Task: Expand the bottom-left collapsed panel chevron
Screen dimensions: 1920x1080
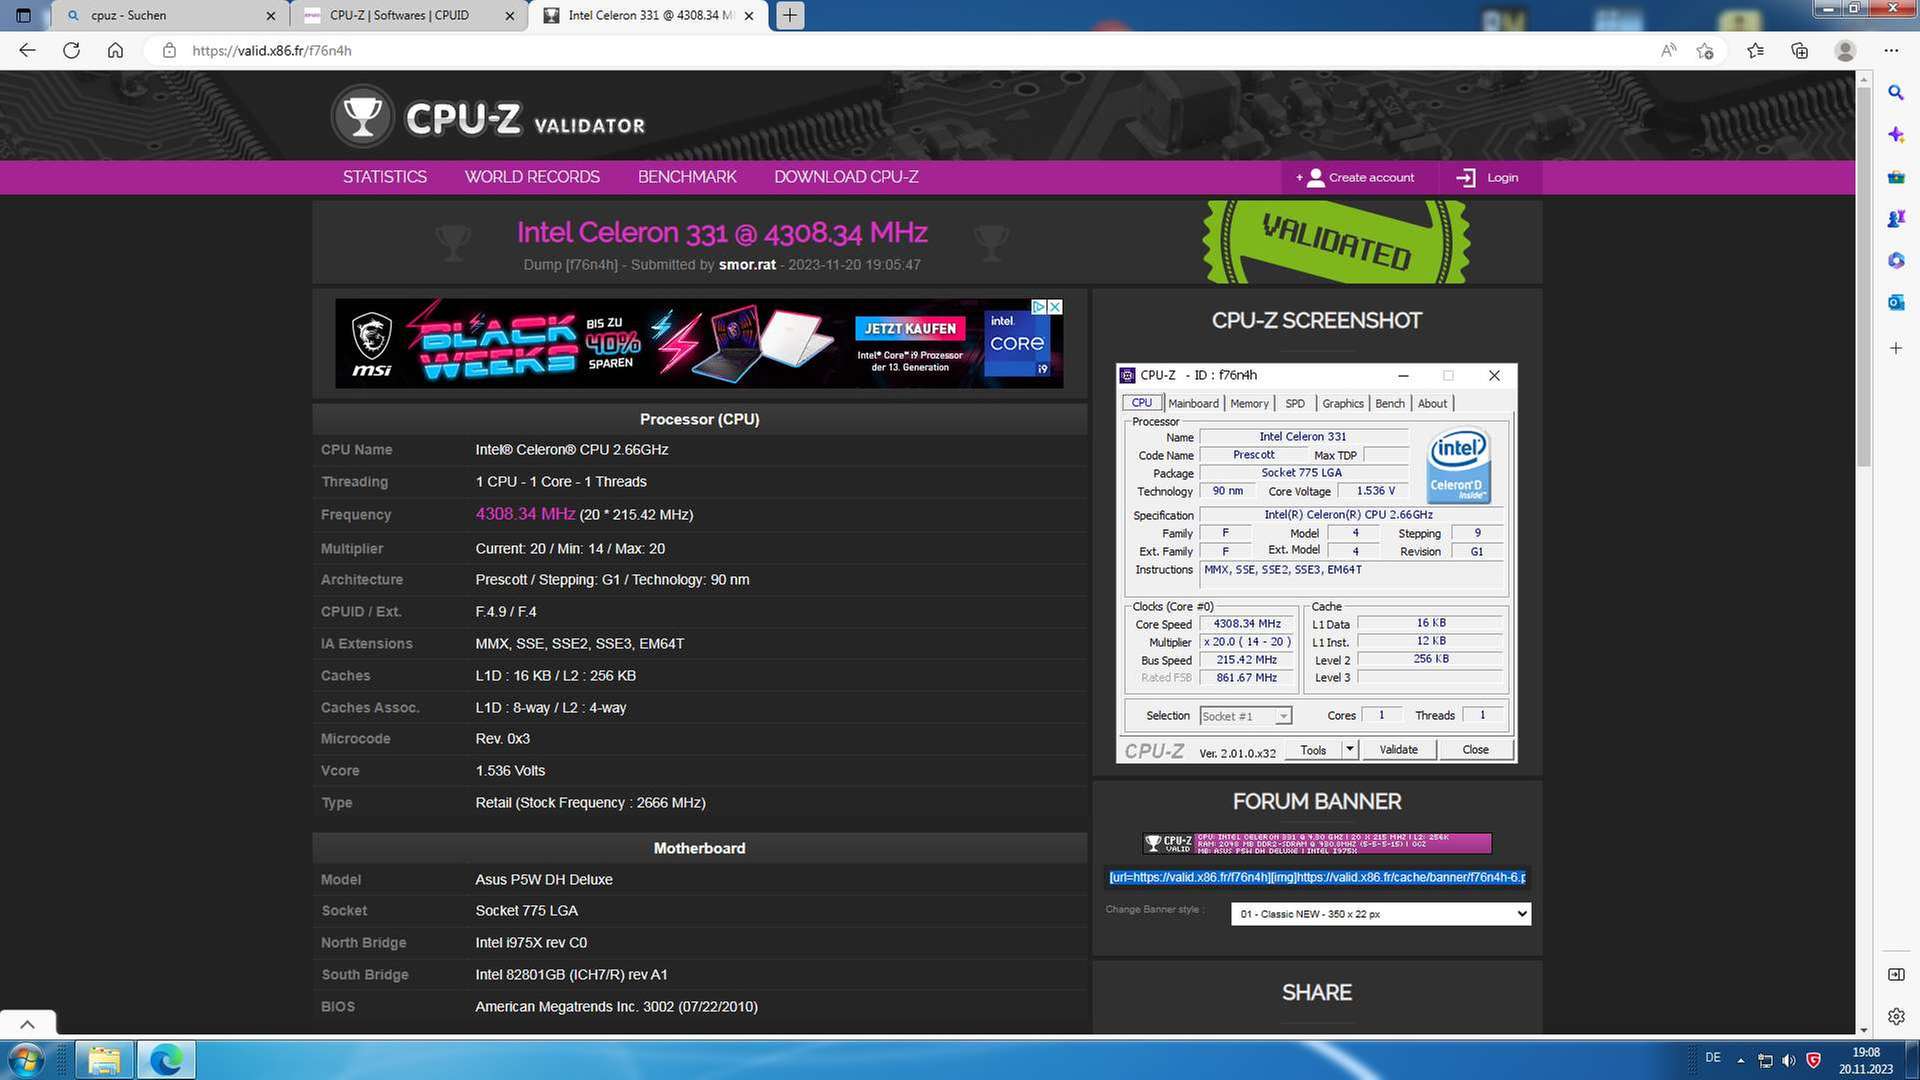Action: coord(27,1024)
